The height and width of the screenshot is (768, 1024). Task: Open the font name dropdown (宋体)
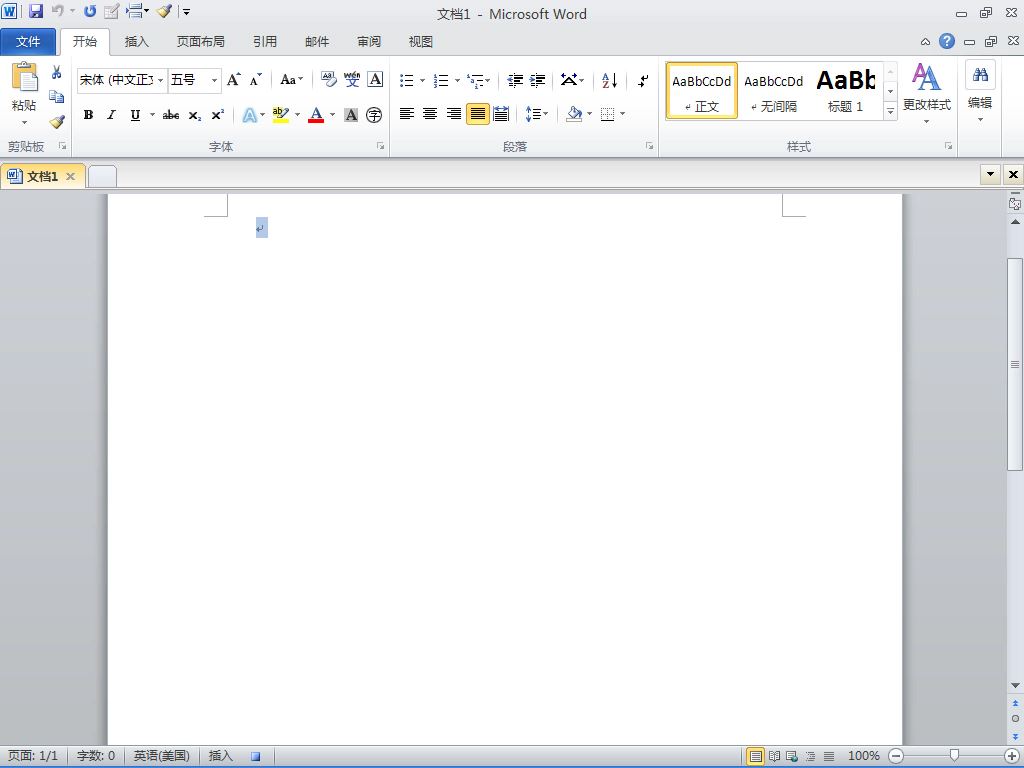pyautogui.click(x=161, y=80)
